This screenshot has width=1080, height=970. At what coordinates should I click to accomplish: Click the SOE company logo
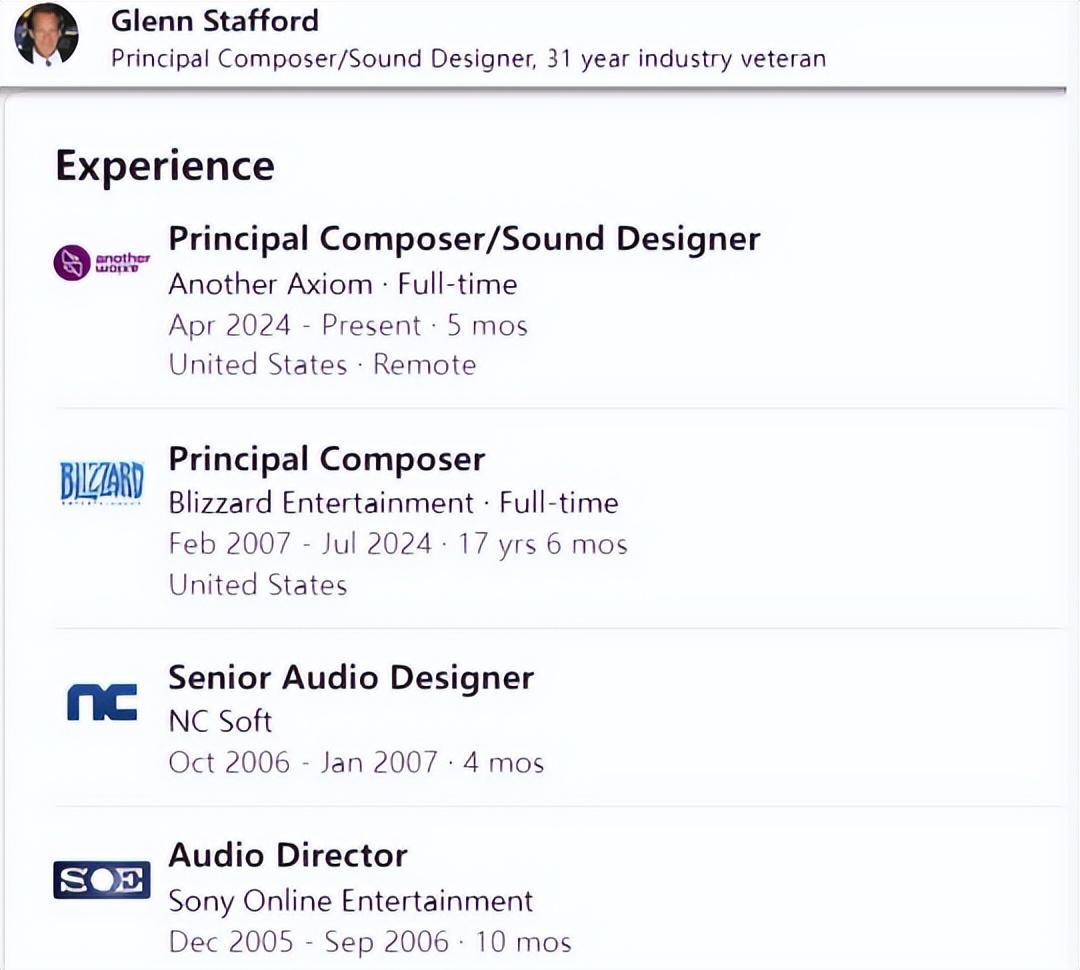coord(101,880)
